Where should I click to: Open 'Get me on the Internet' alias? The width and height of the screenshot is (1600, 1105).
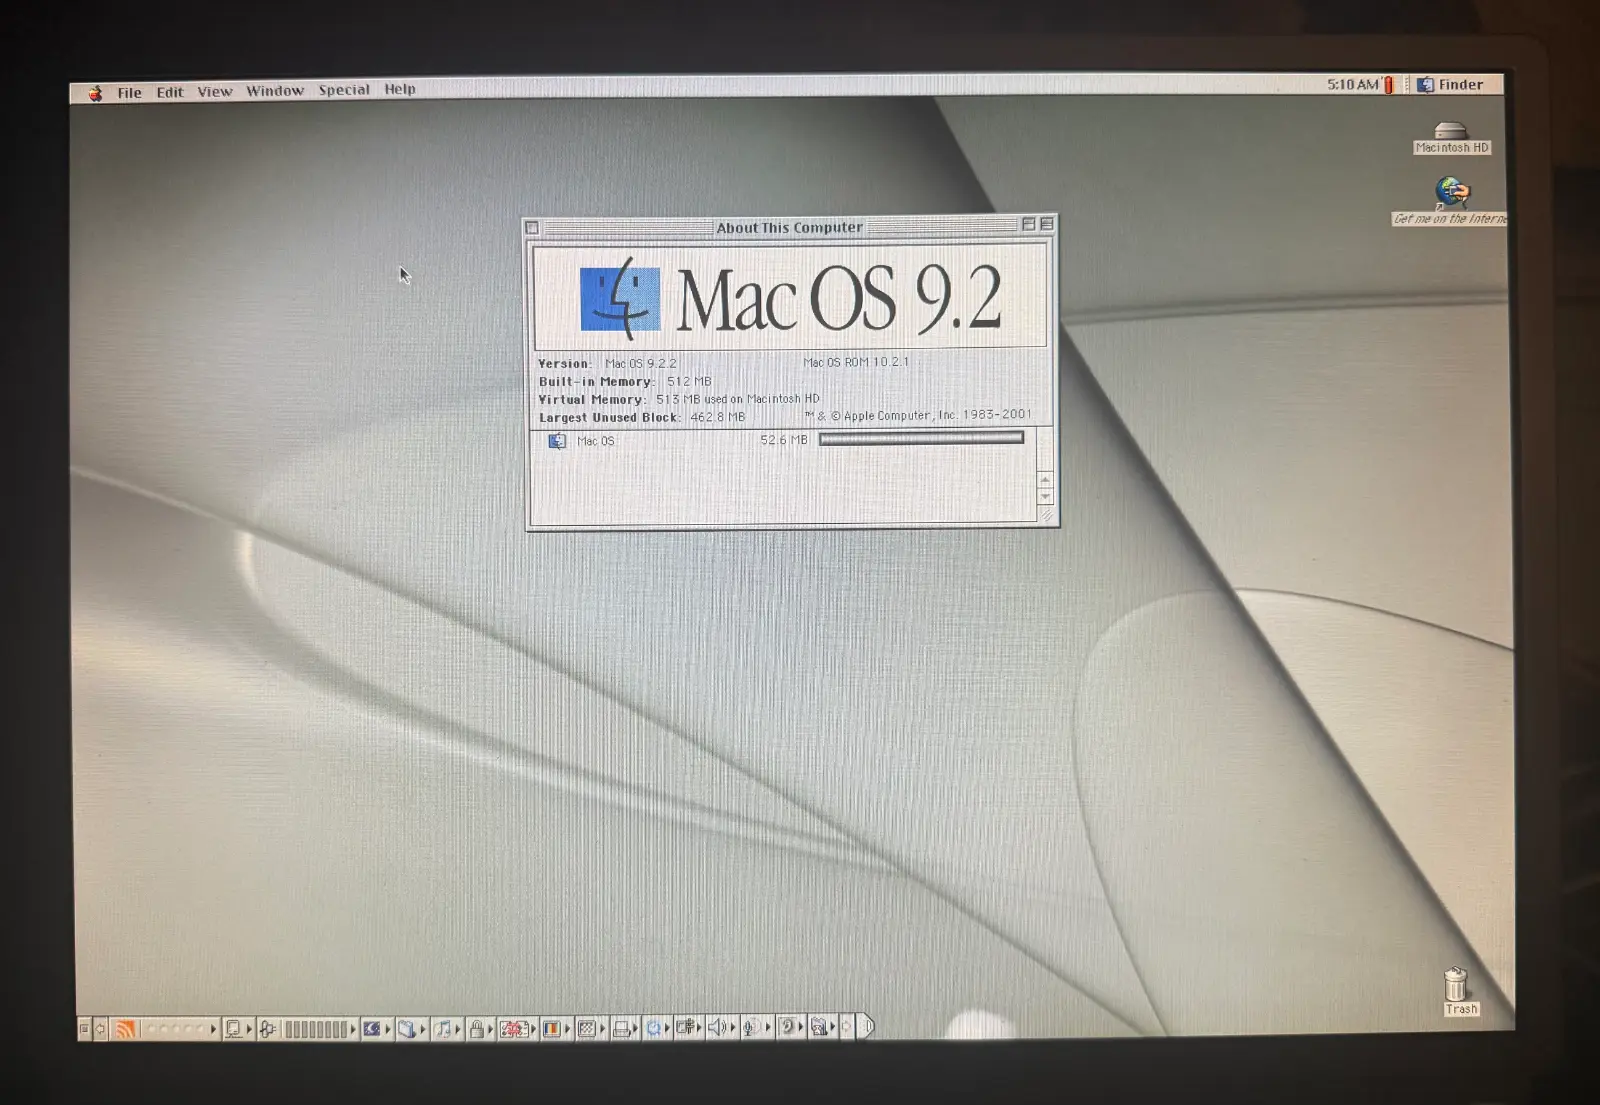coord(1452,192)
